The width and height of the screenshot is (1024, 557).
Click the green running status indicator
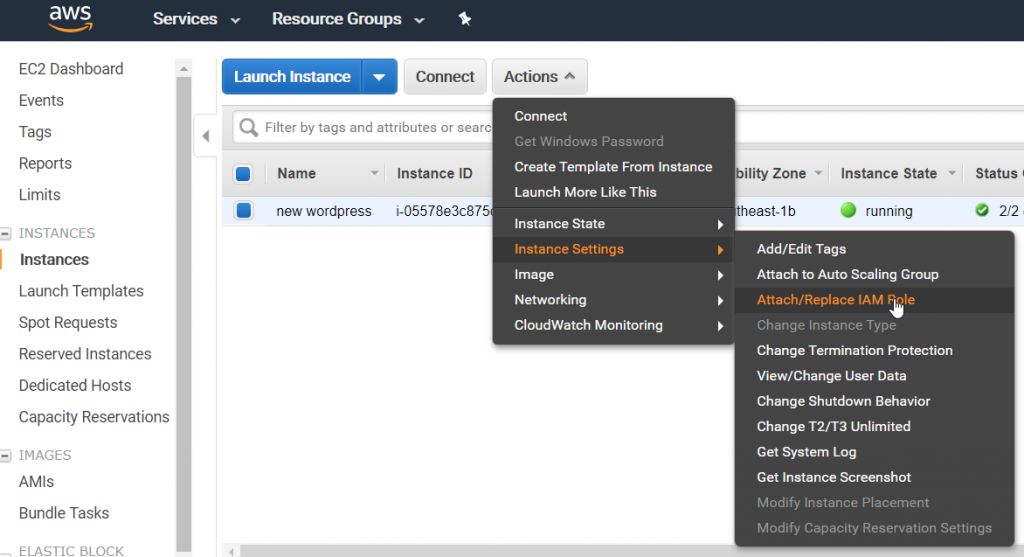click(x=848, y=210)
